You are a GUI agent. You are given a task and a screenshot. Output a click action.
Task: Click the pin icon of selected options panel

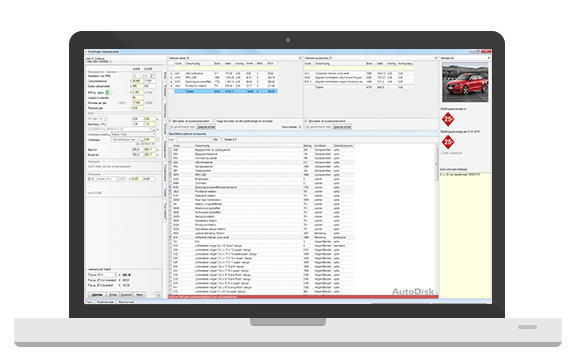300,58
